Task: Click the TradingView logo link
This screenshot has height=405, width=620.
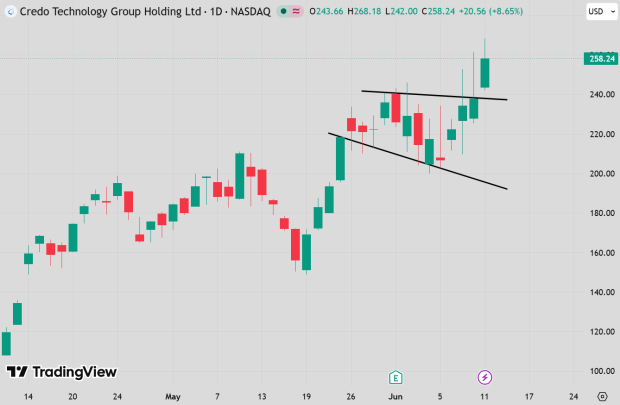Action: (x=62, y=372)
